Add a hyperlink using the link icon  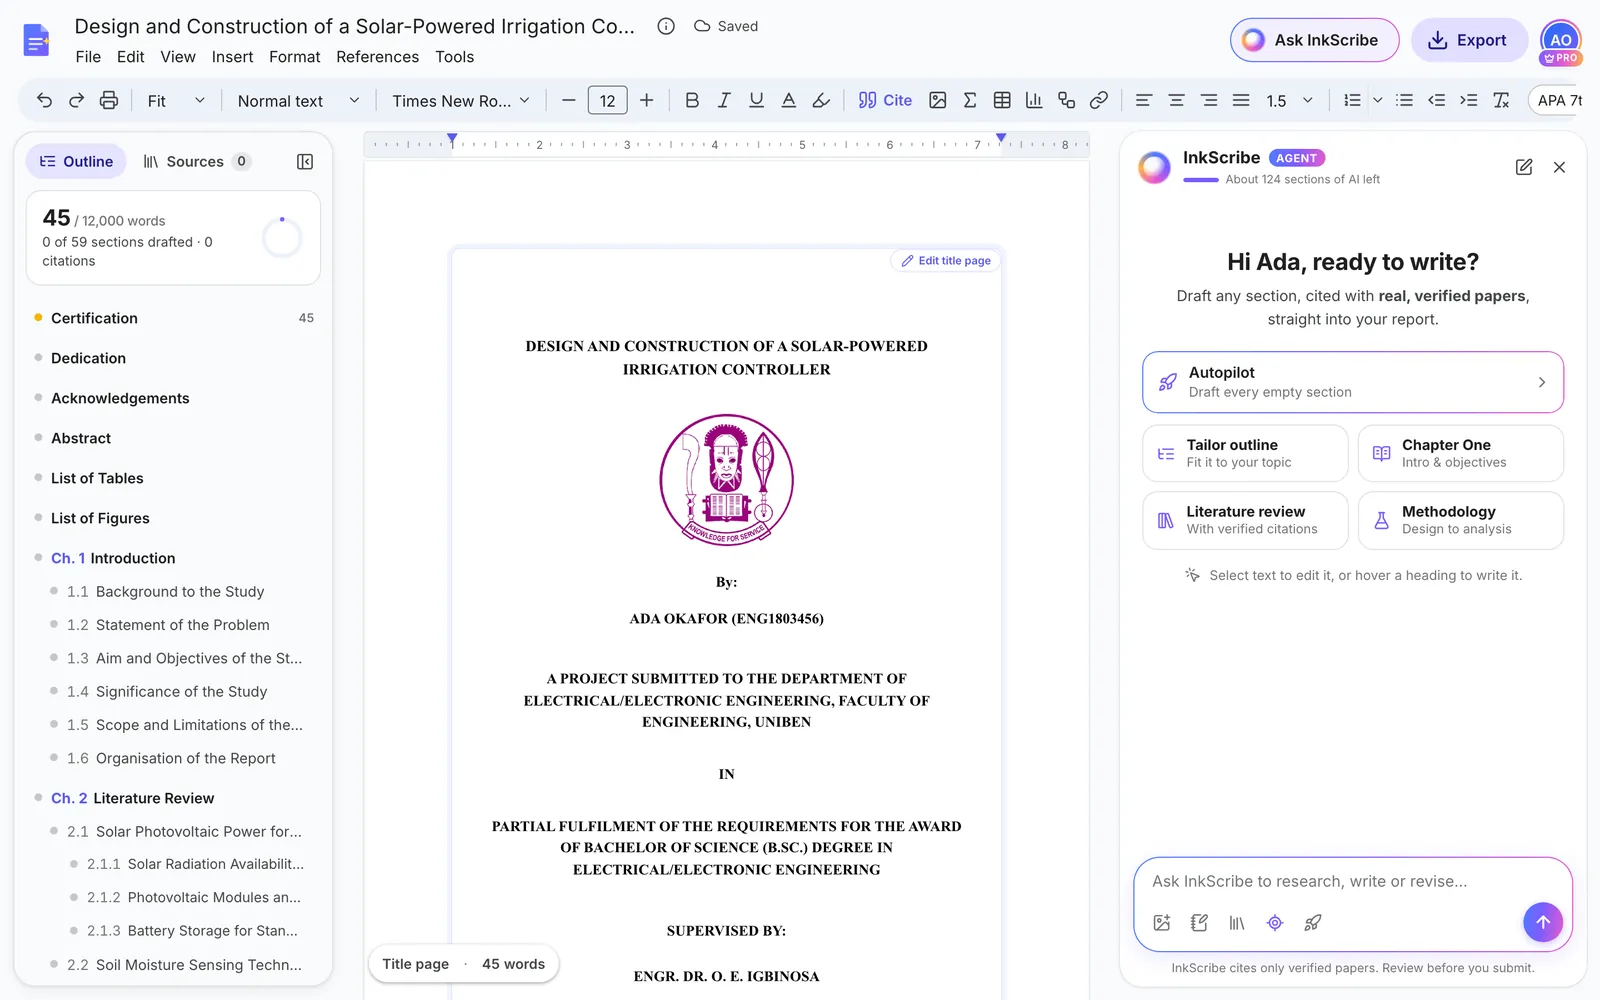tap(1099, 100)
